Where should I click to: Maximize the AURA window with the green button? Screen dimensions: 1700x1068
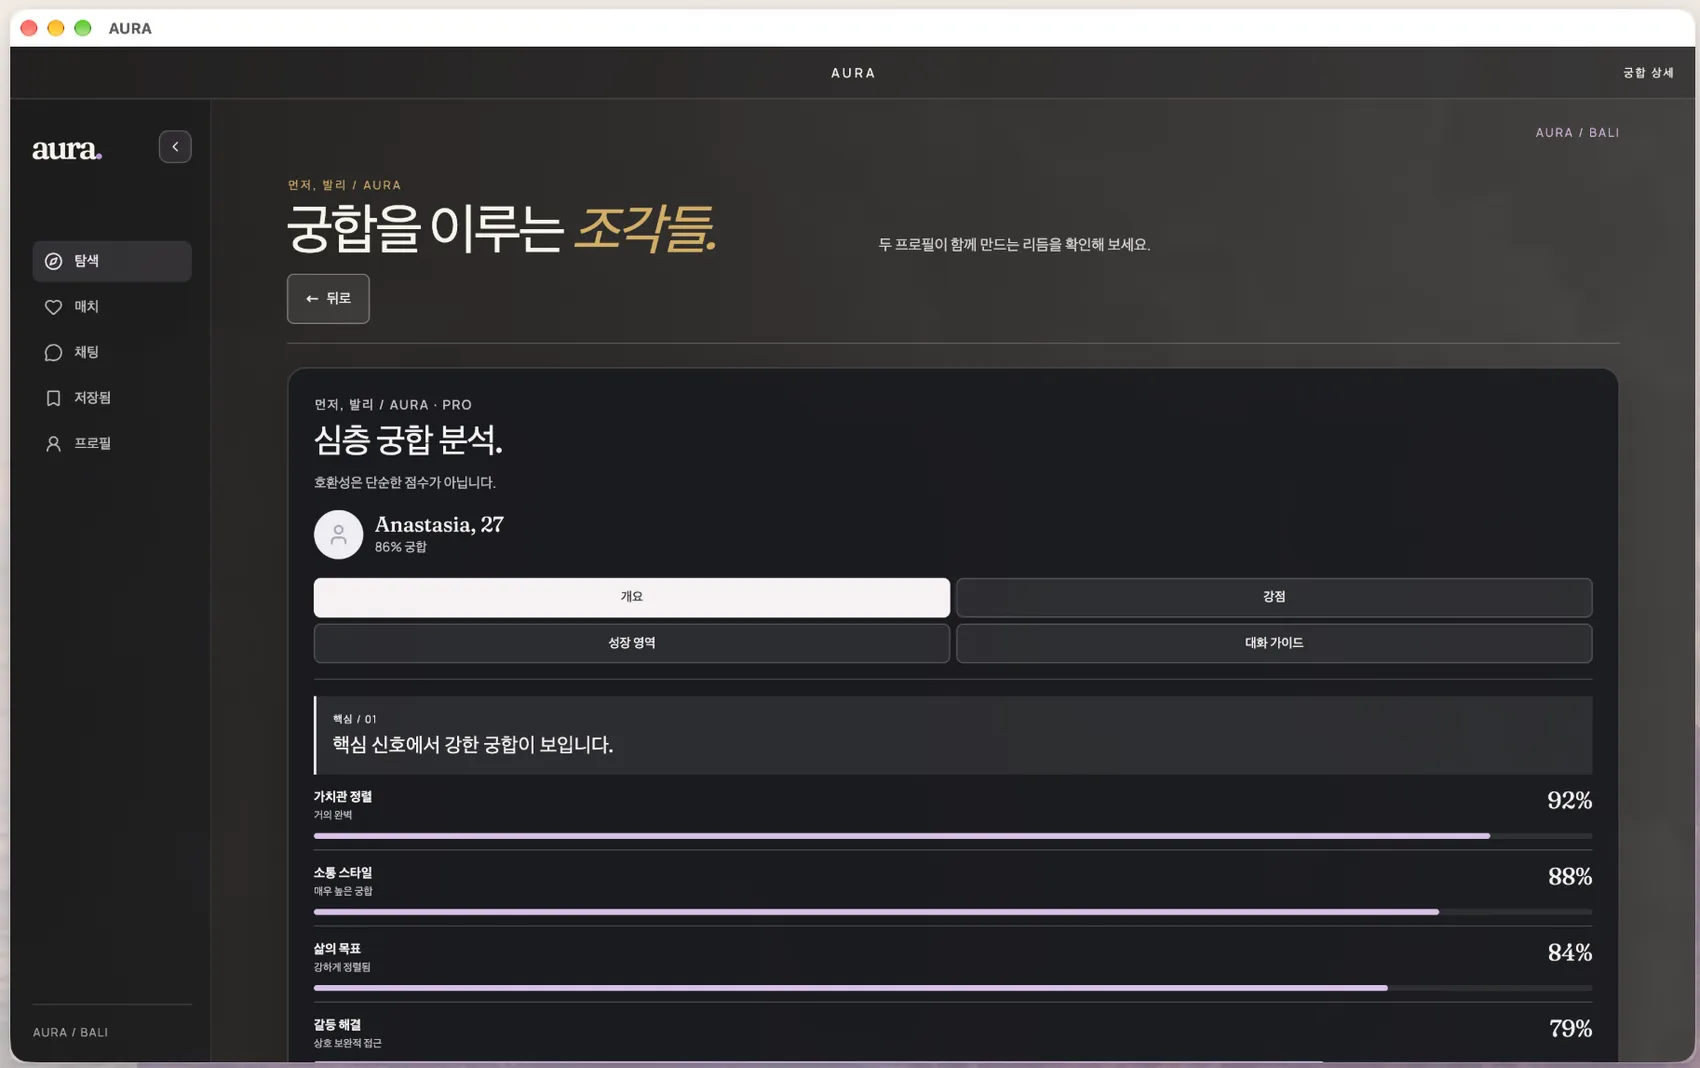point(83,28)
